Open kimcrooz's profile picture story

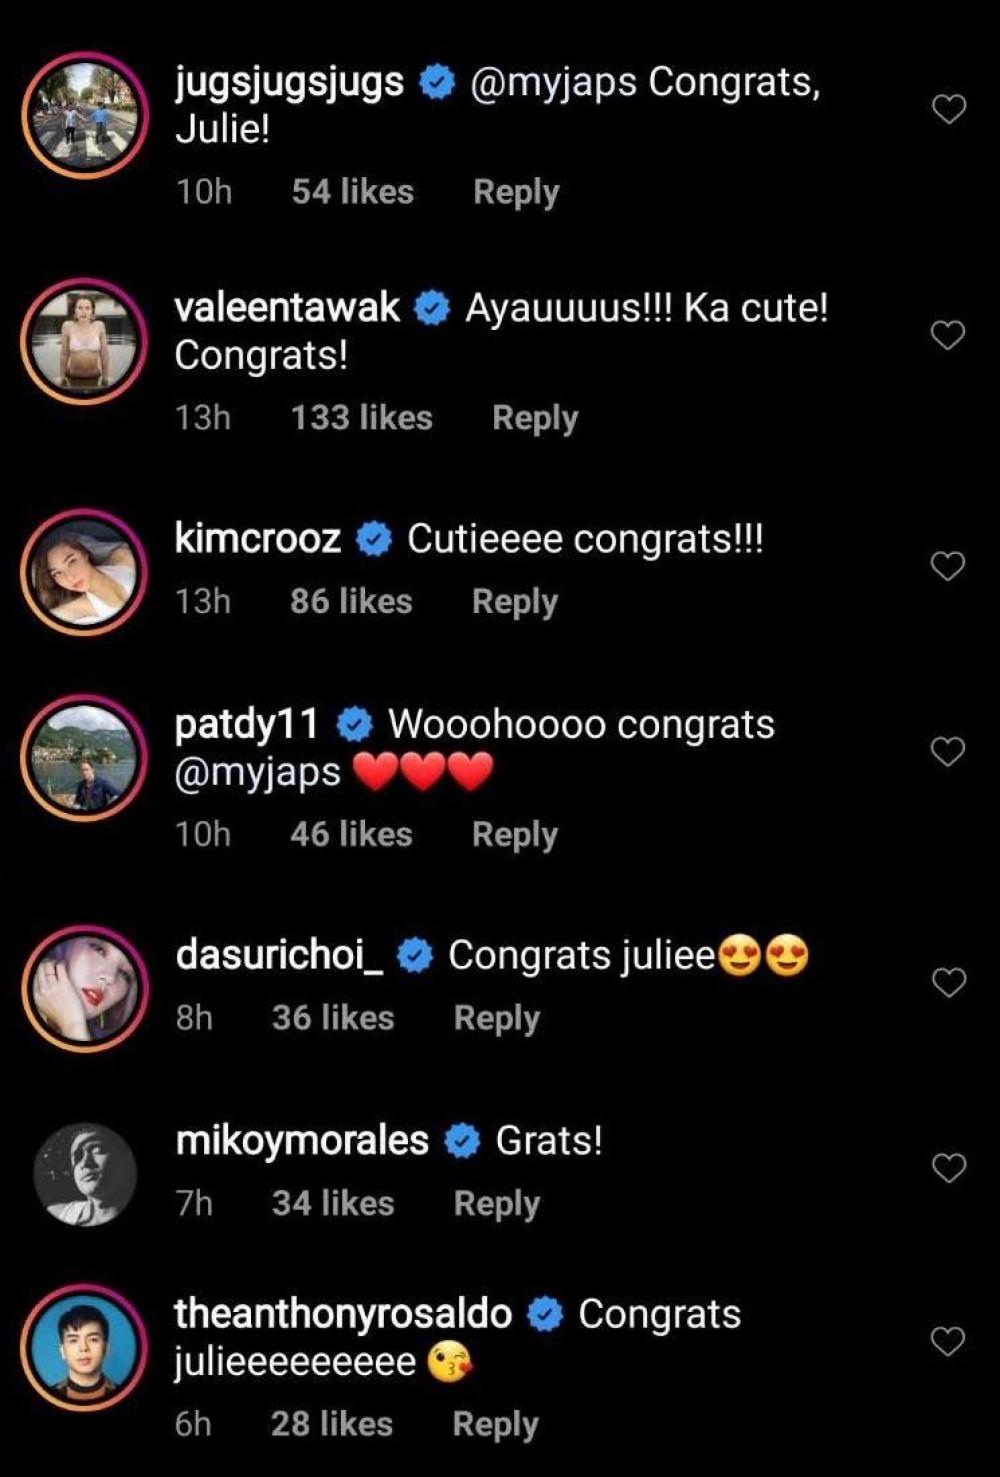pos(85,572)
